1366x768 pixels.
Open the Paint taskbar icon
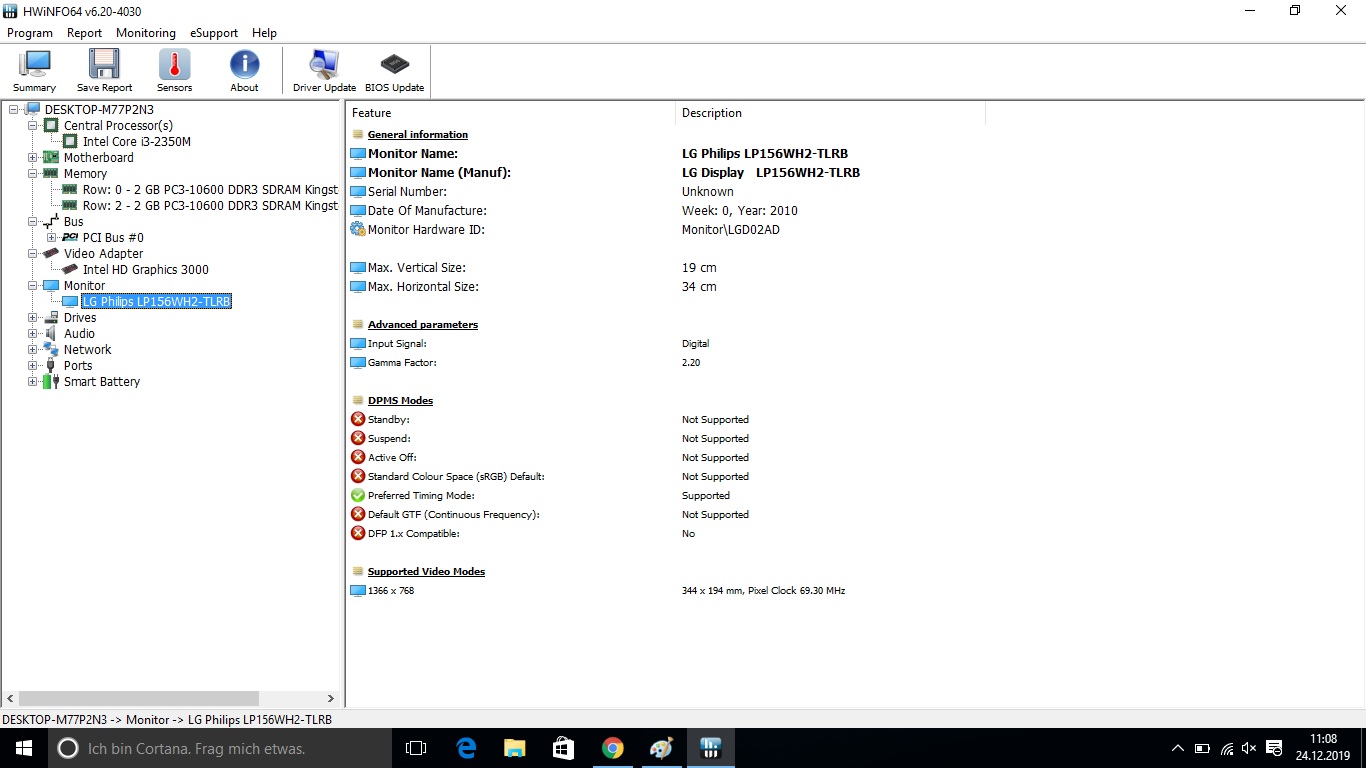pyautogui.click(x=661, y=748)
